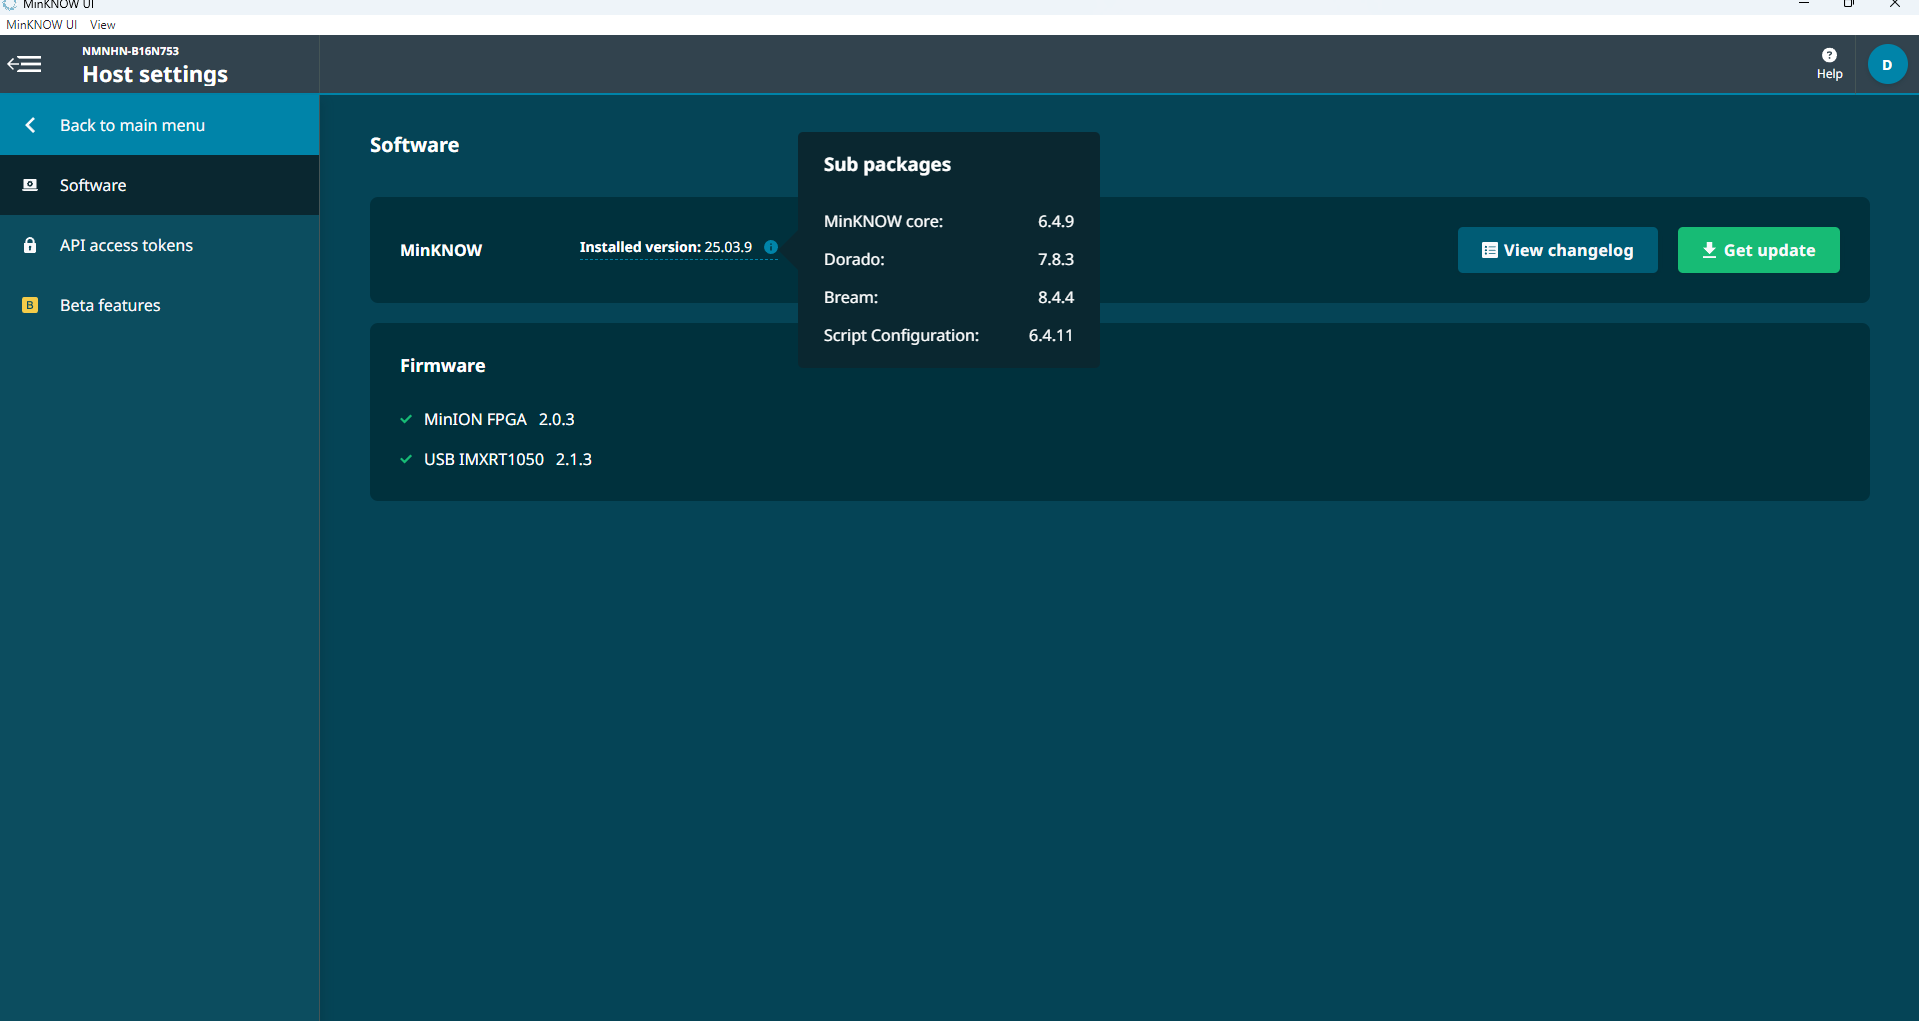
Task: Open the View menu
Action: coord(102,25)
